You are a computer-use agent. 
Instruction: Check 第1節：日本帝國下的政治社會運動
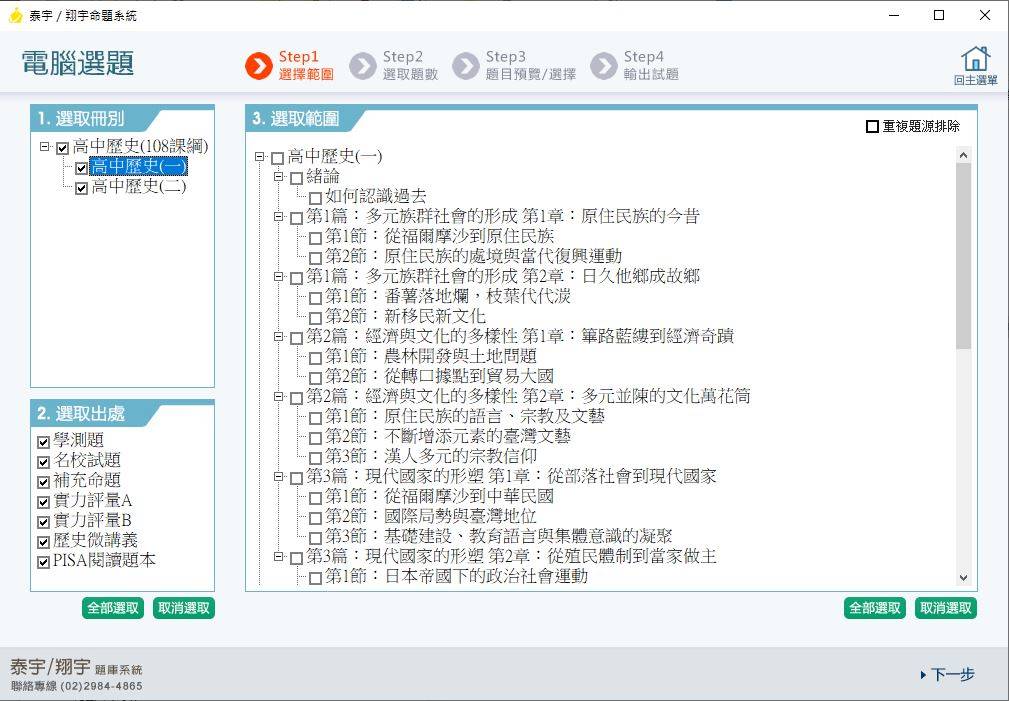pos(315,577)
